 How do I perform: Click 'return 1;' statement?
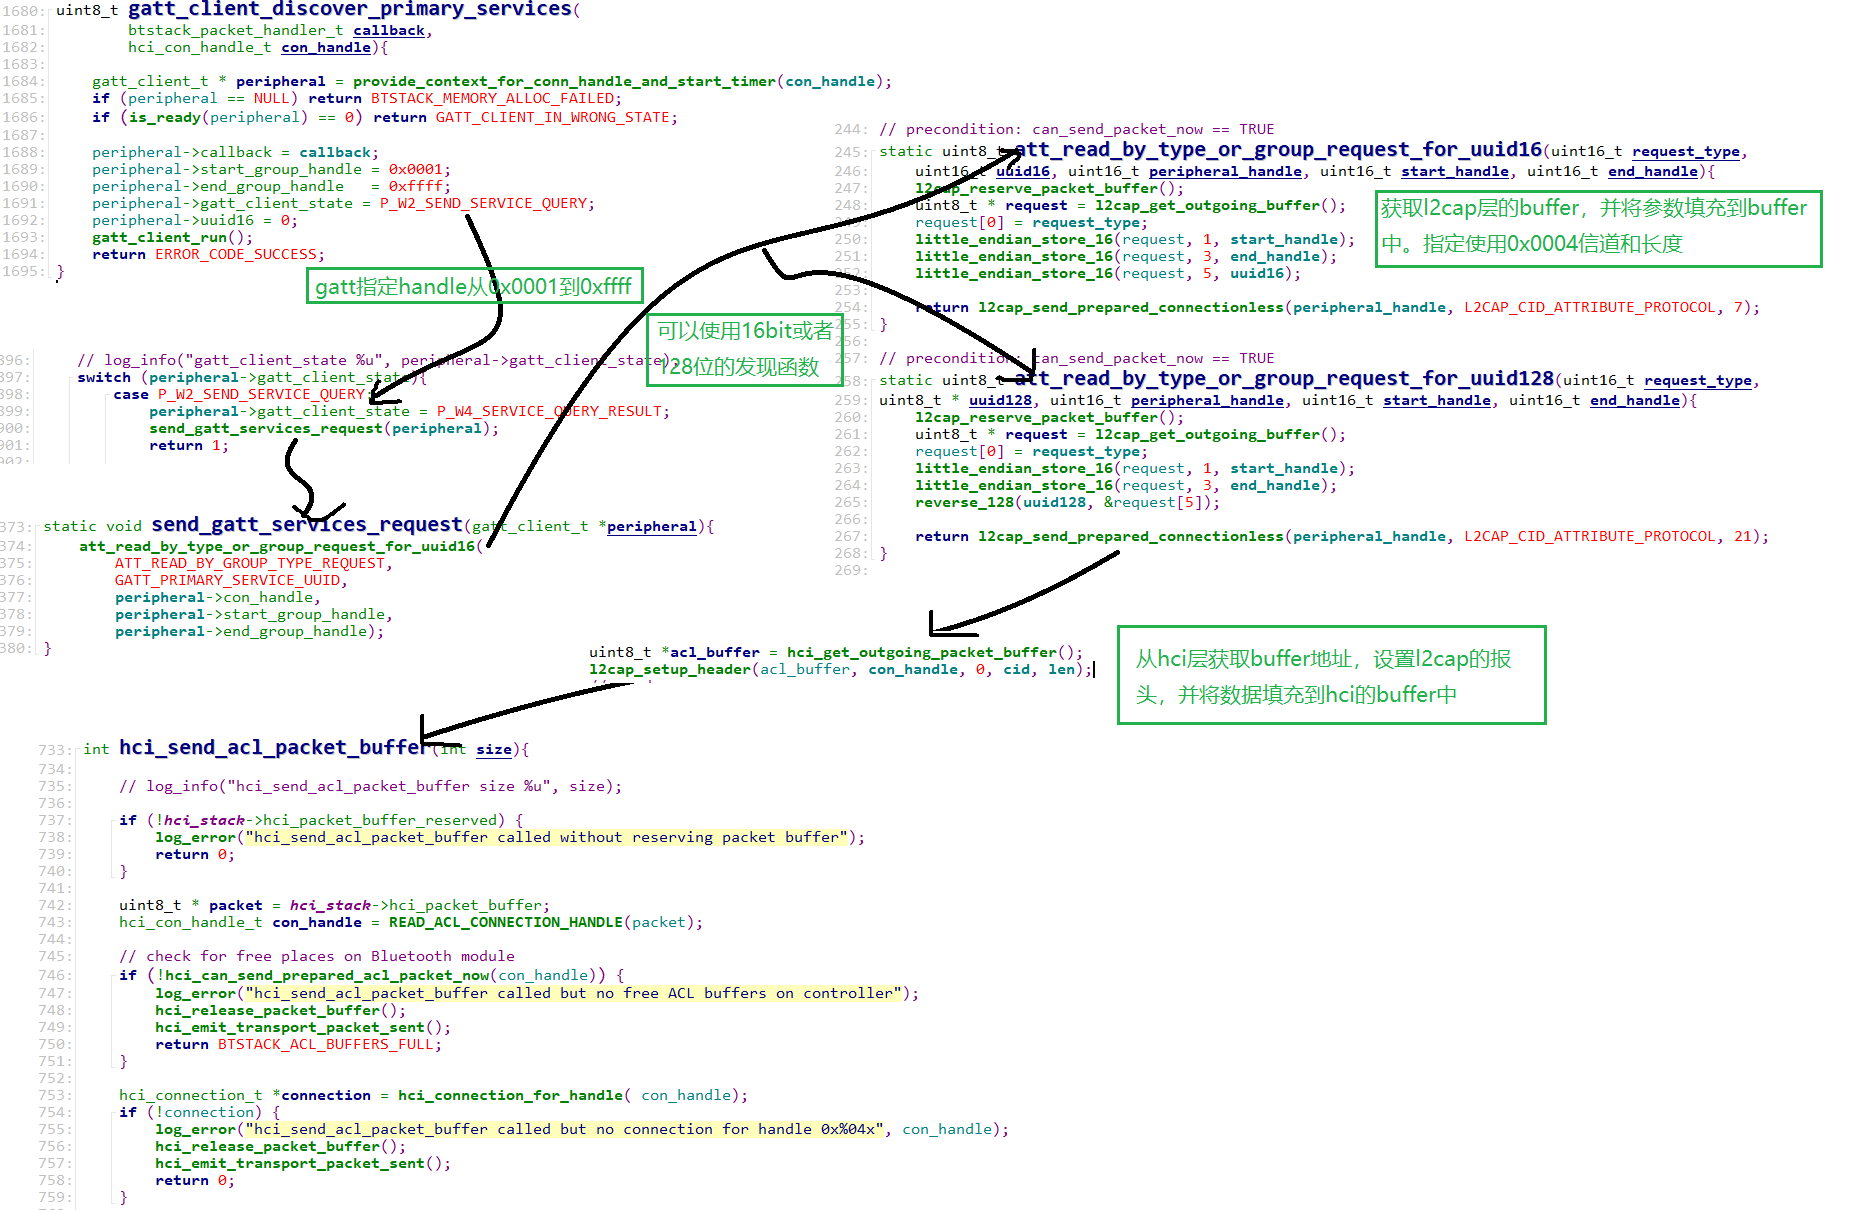[189, 446]
